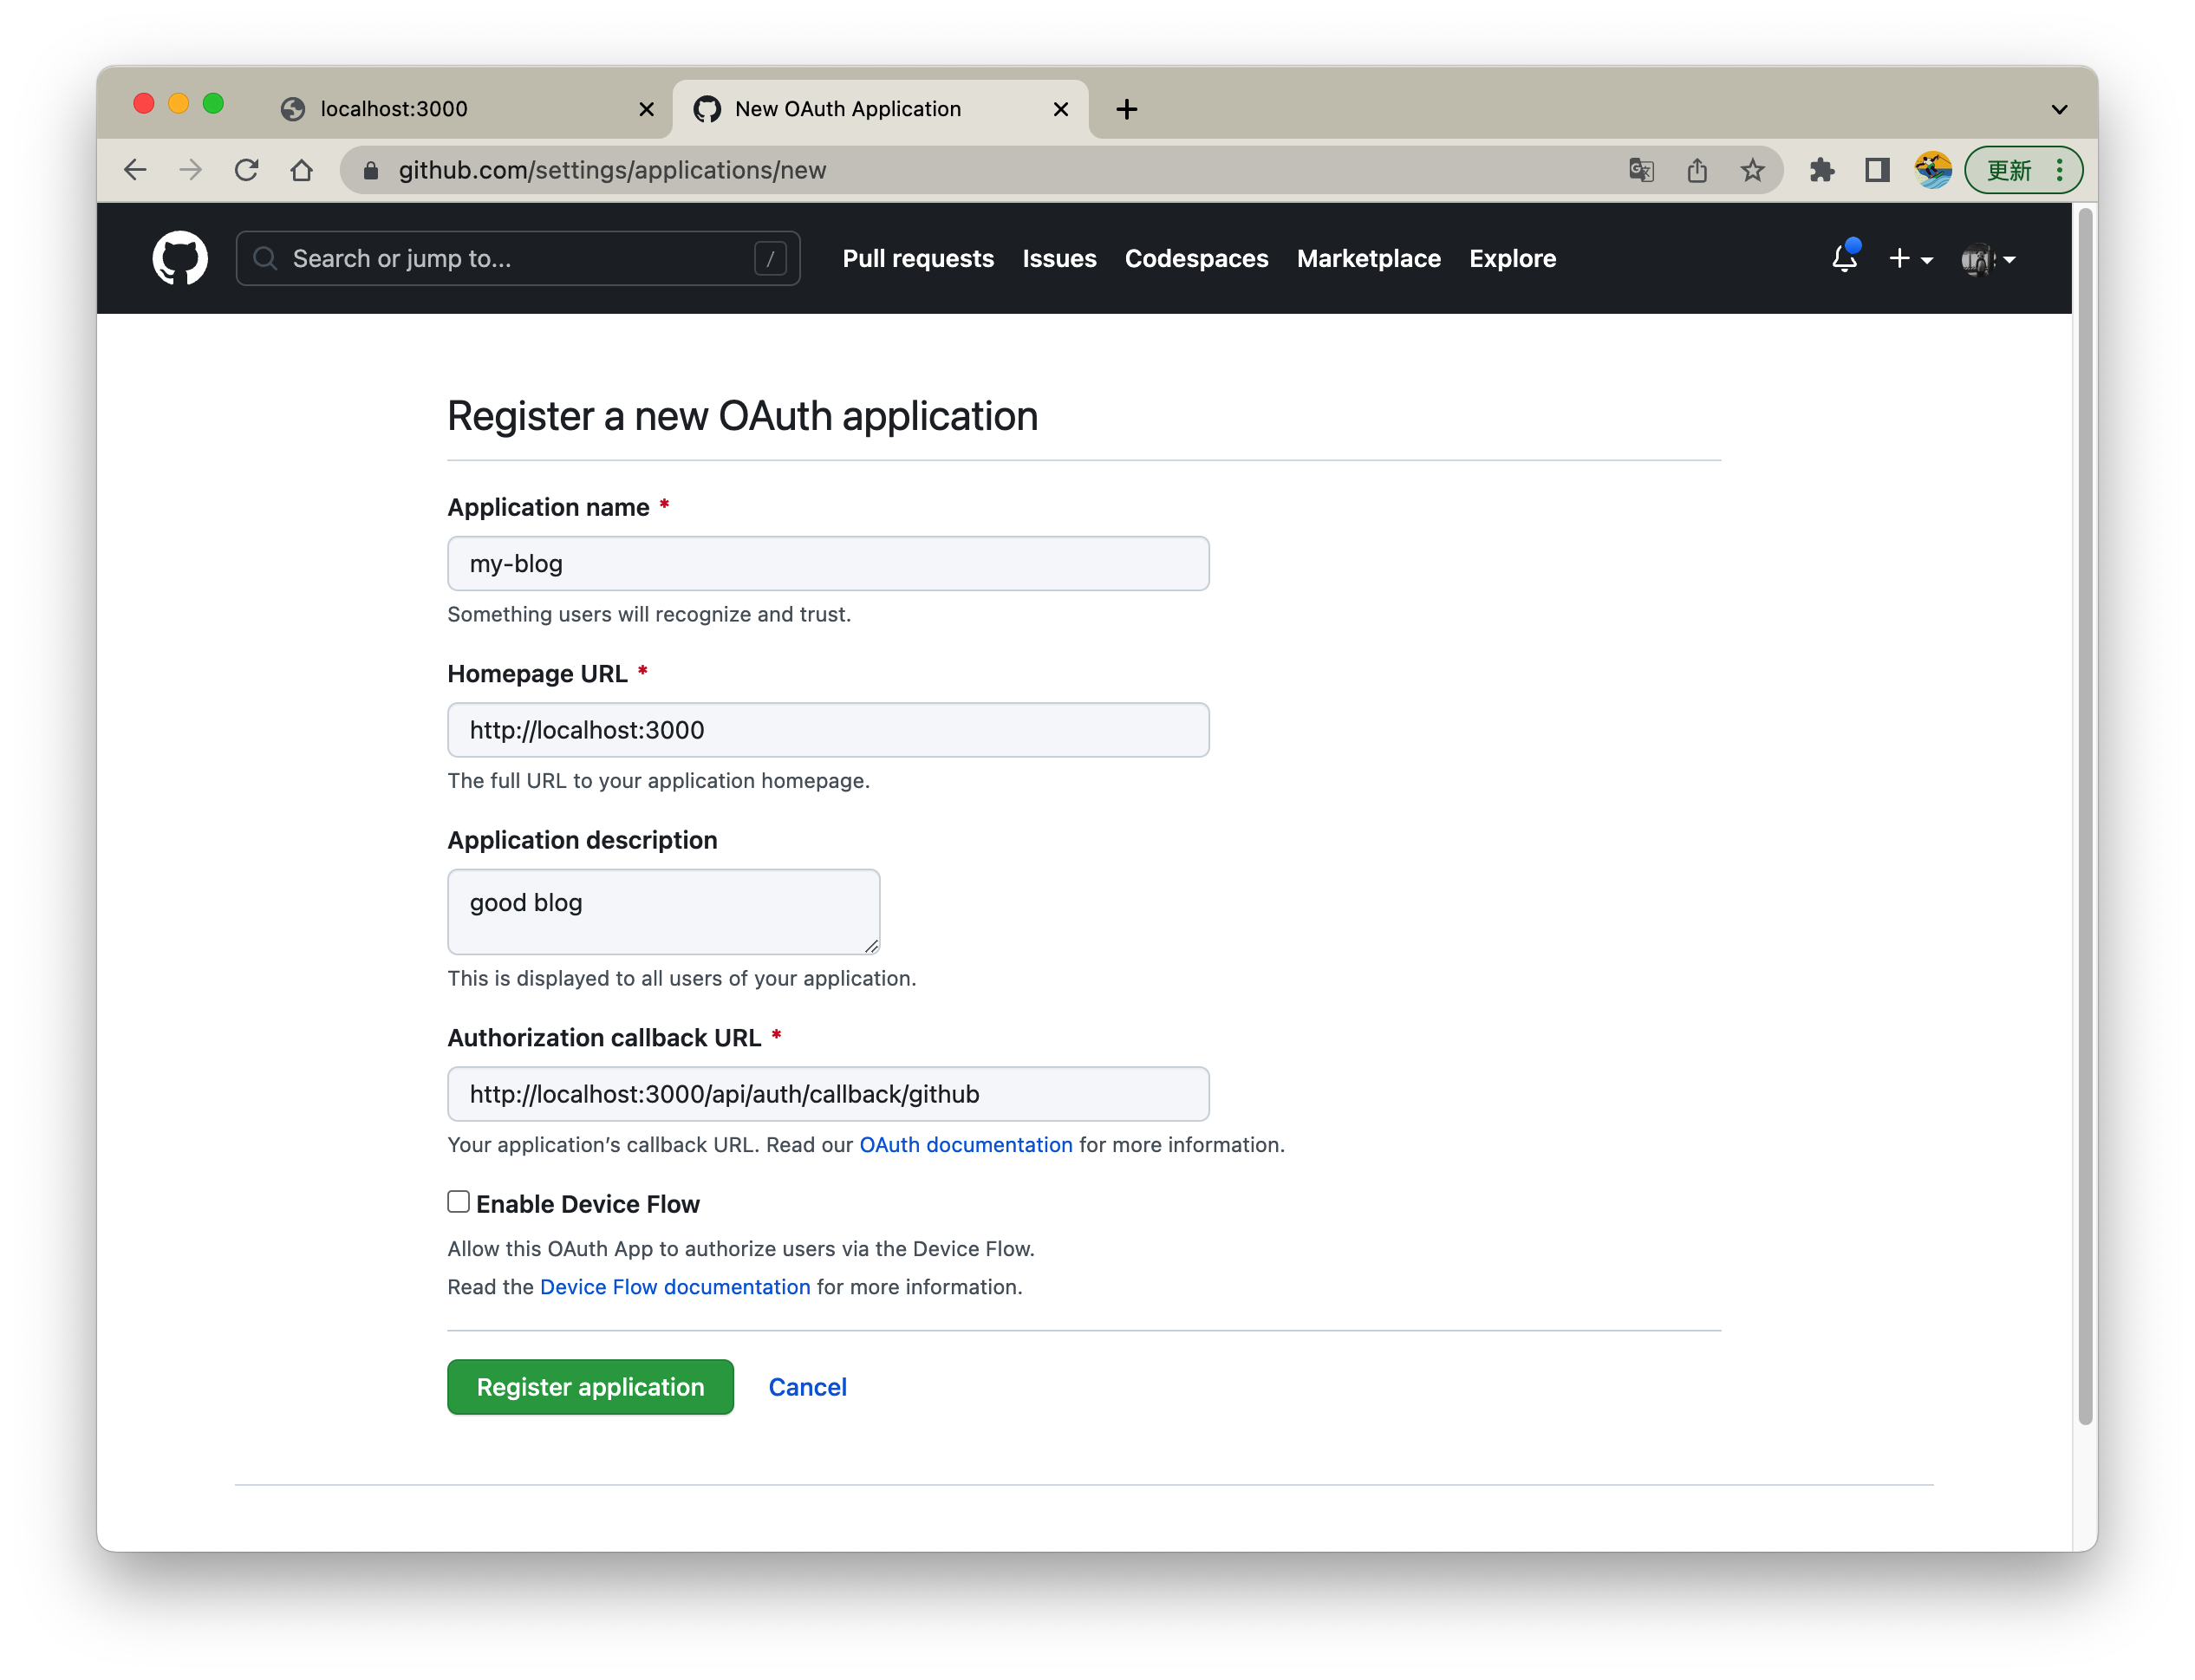2195x1680 pixels.
Task: Reload the current page
Action: pos(246,170)
